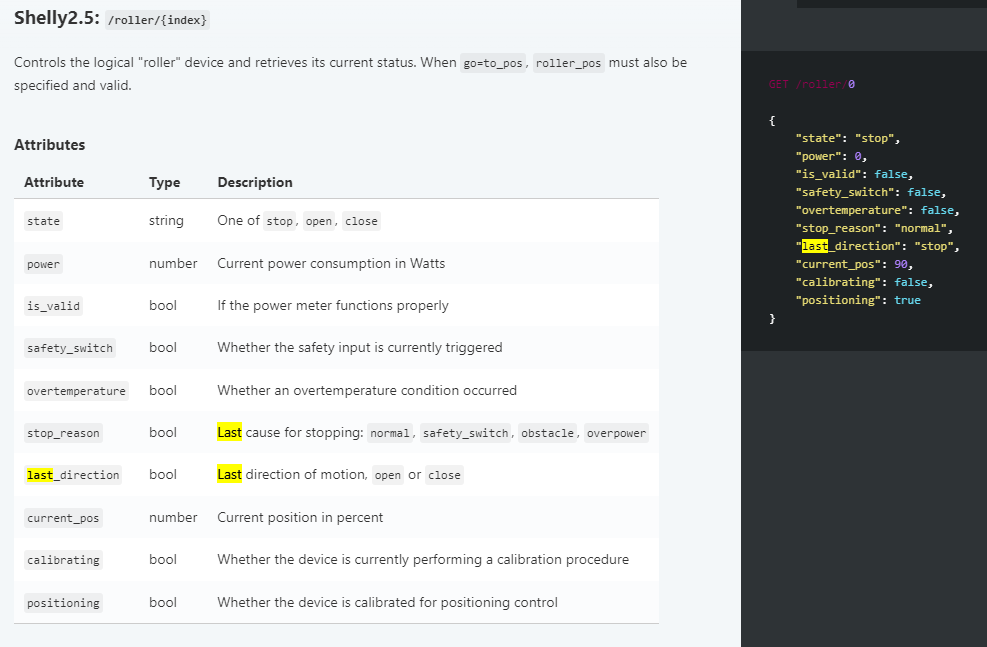Click the "calibrating": false JSON line
The width and height of the screenshot is (987, 647).
(864, 283)
